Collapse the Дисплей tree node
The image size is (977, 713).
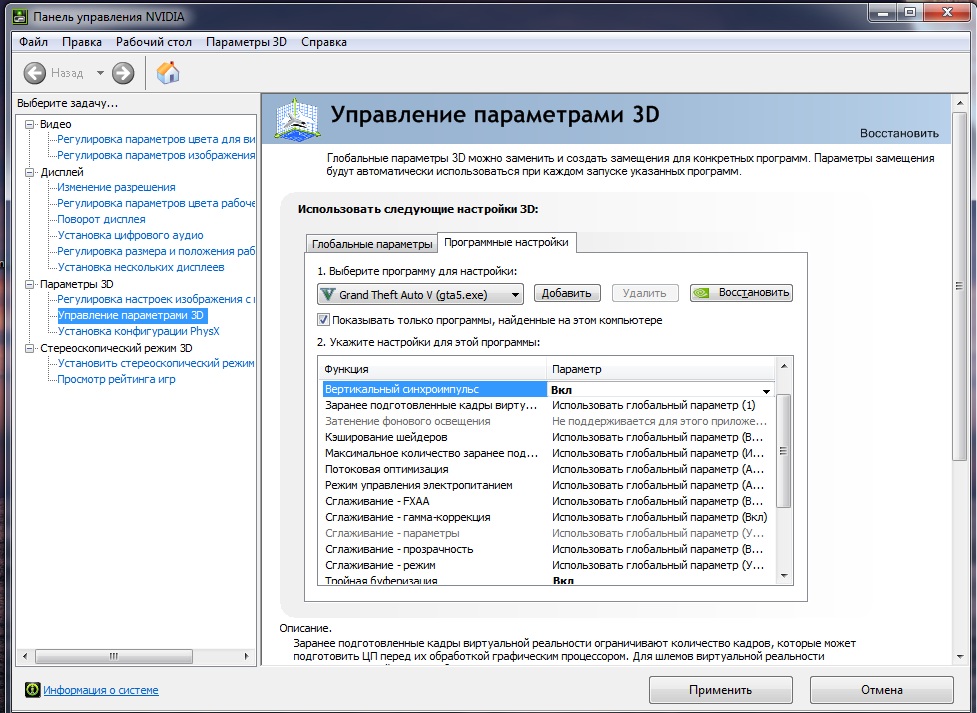(x=29, y=172)
